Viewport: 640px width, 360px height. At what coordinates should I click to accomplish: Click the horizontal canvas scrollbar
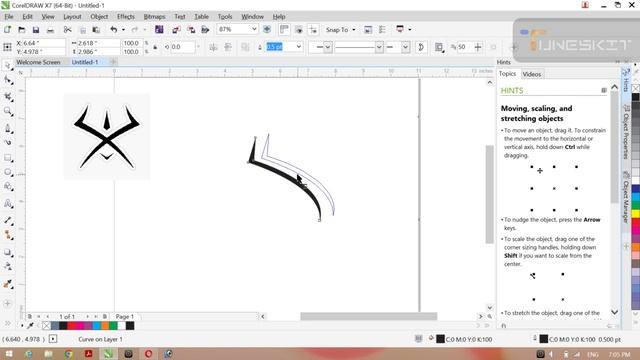[369, 316]
